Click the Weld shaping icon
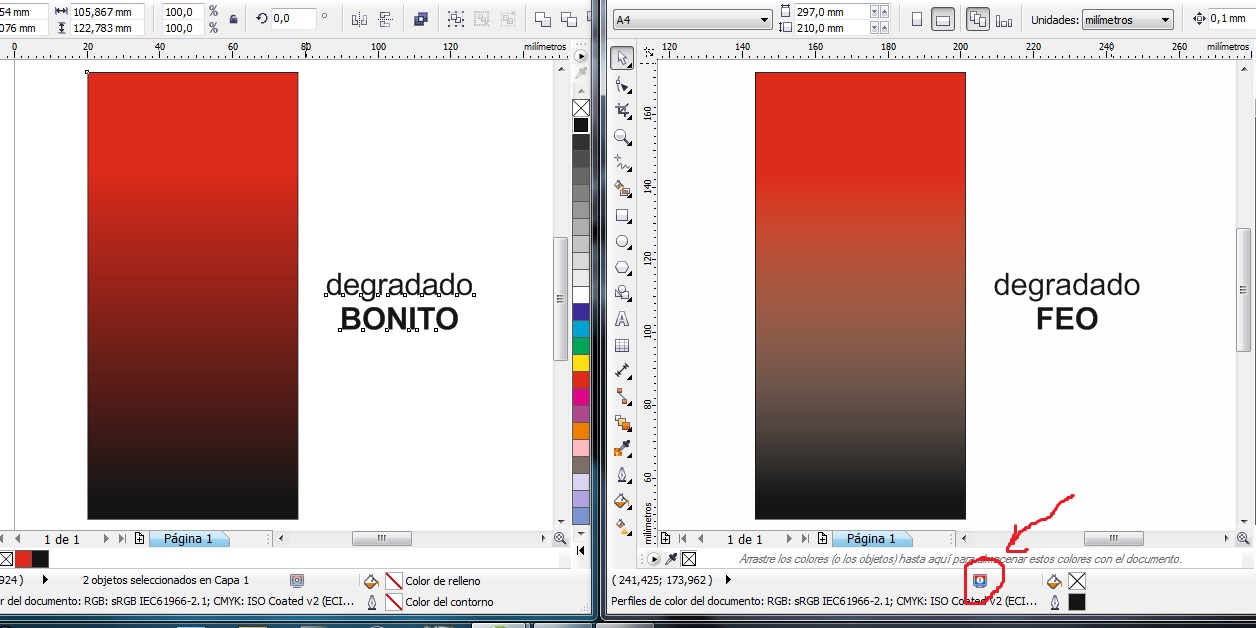The width and height of the screenshot is (1256, 628). pos(543,19)
